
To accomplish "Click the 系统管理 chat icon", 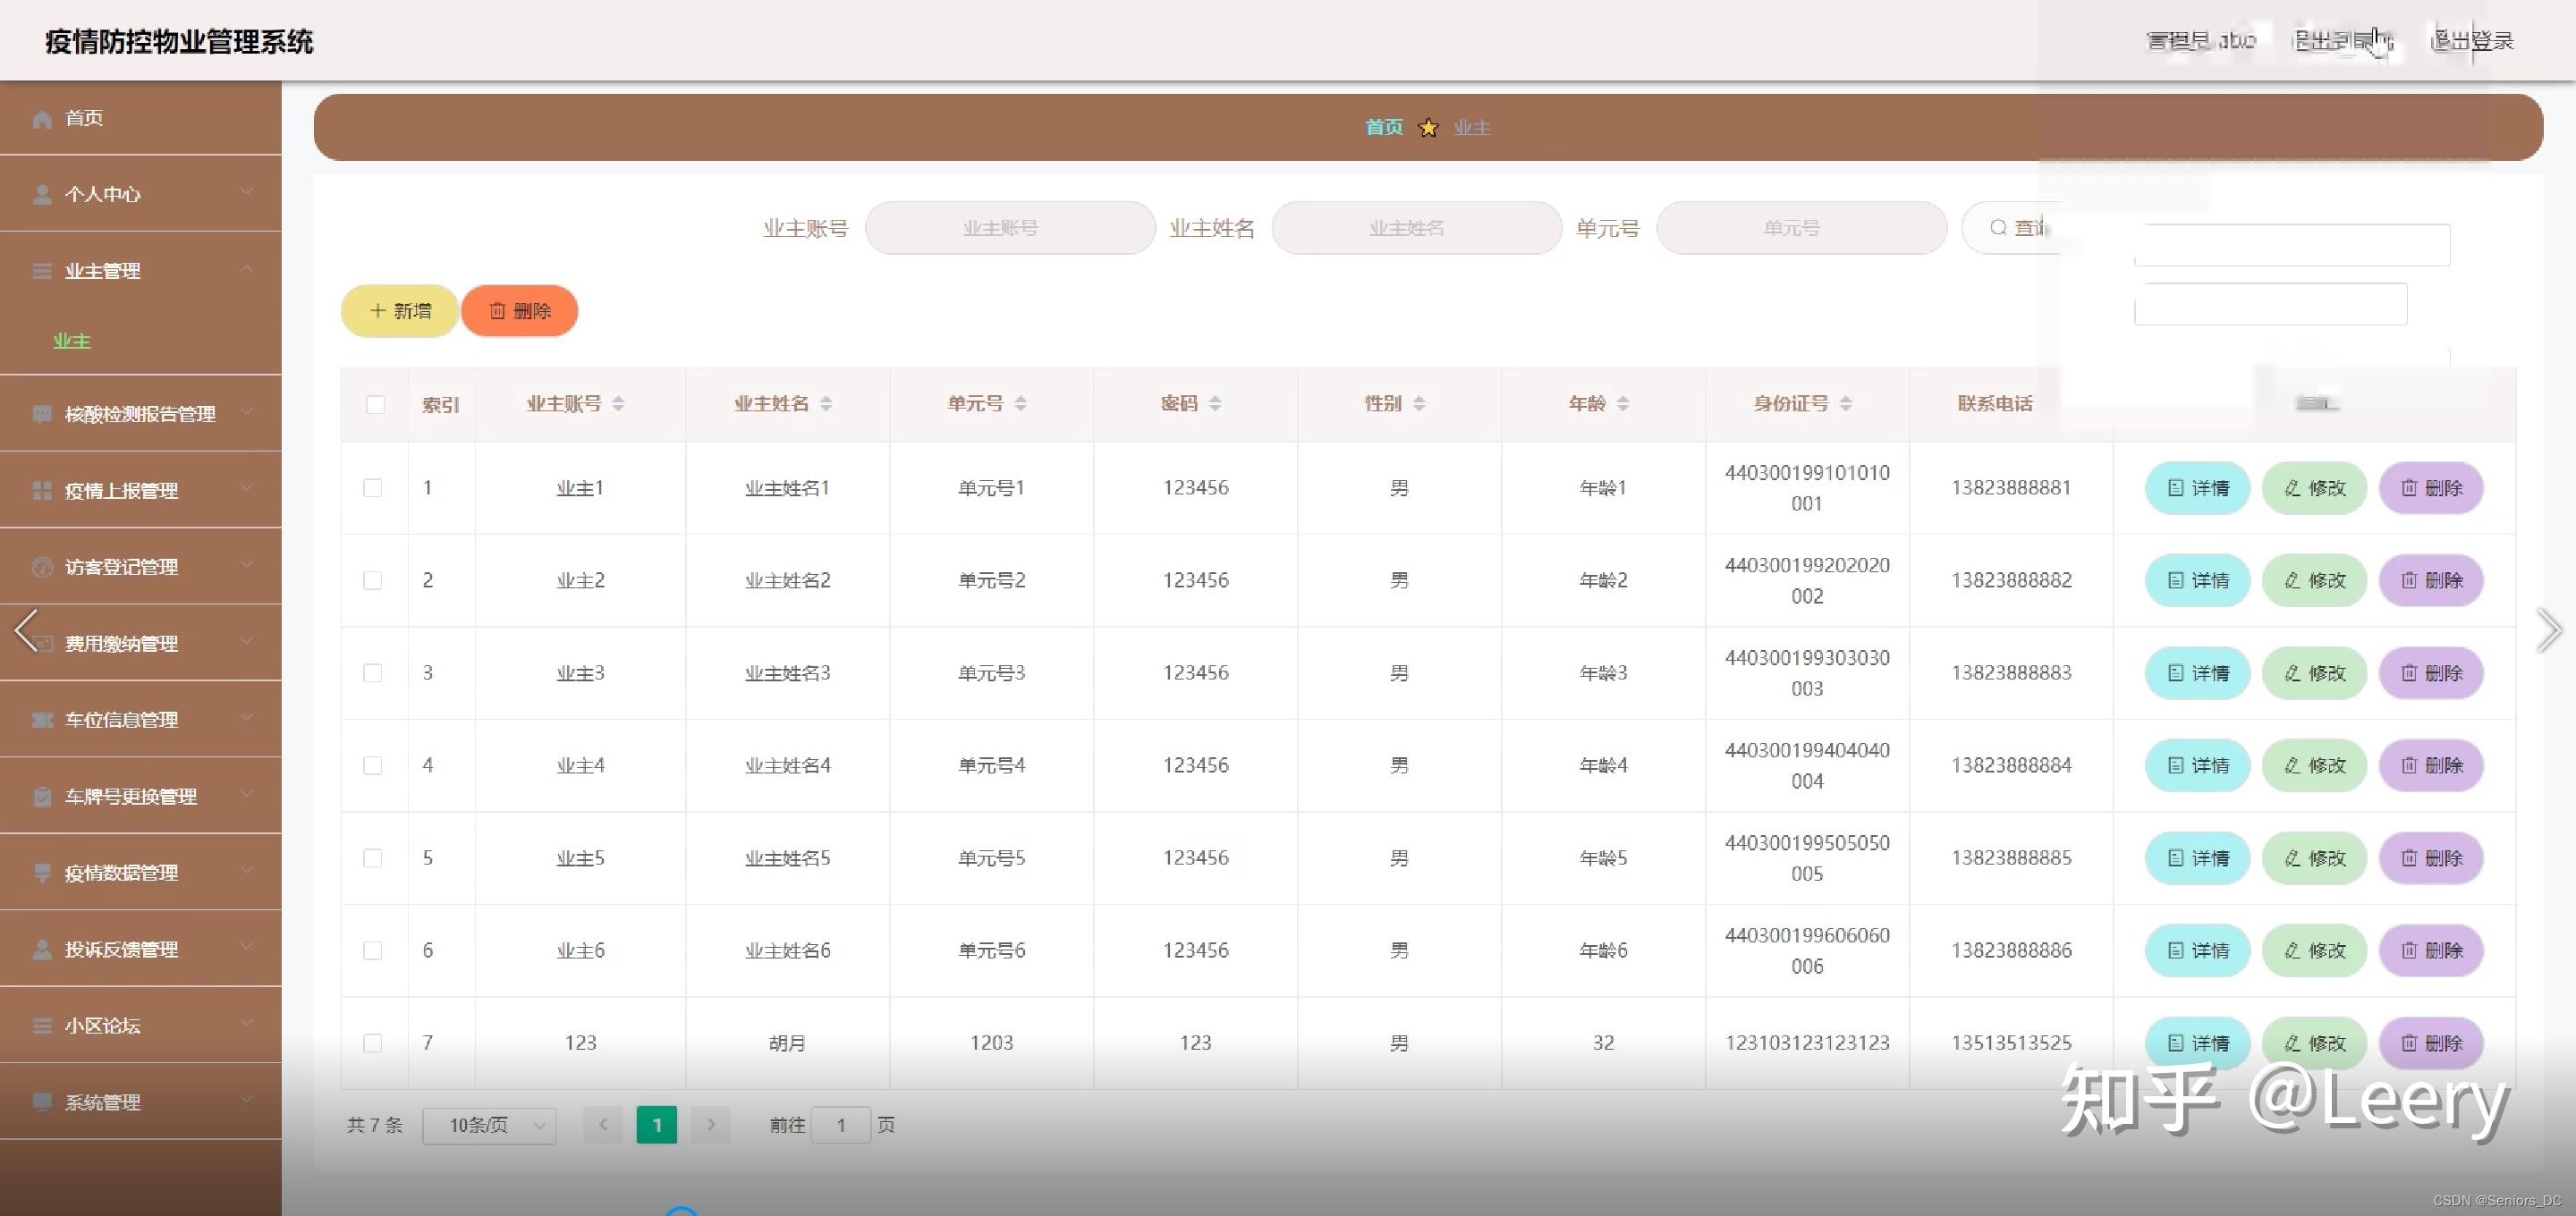I will pos(42,1101).
